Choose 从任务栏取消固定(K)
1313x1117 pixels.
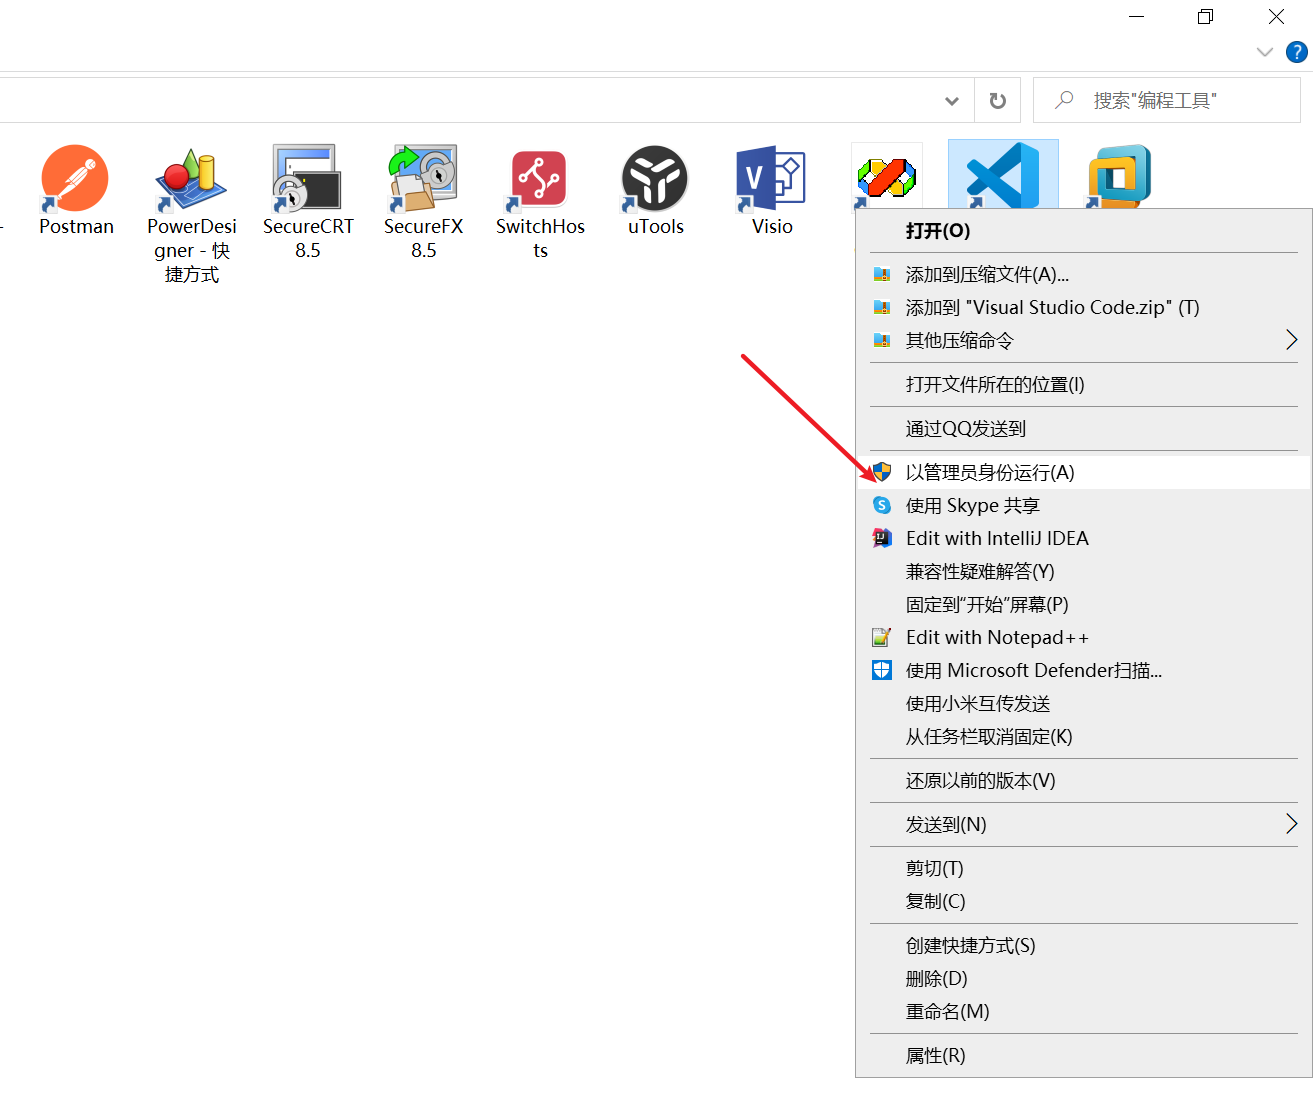(1084, 736)
